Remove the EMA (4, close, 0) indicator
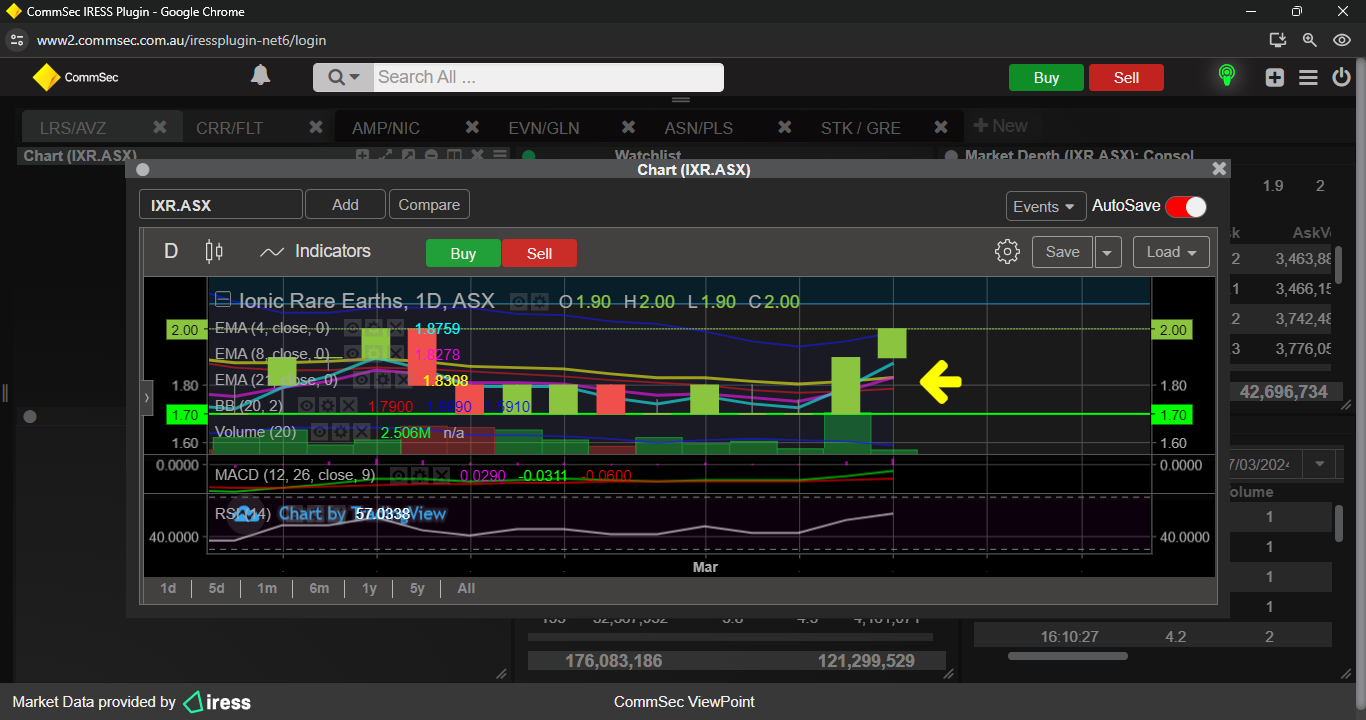 395,328
